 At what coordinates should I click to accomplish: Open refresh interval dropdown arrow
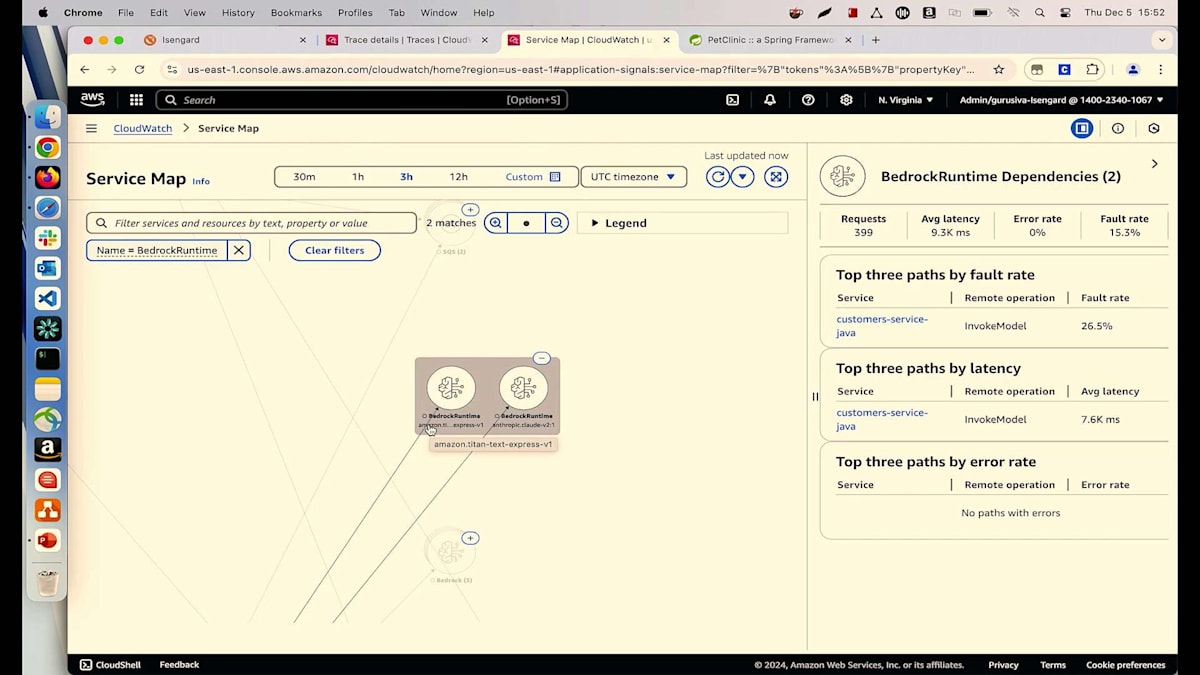point(742,177)
